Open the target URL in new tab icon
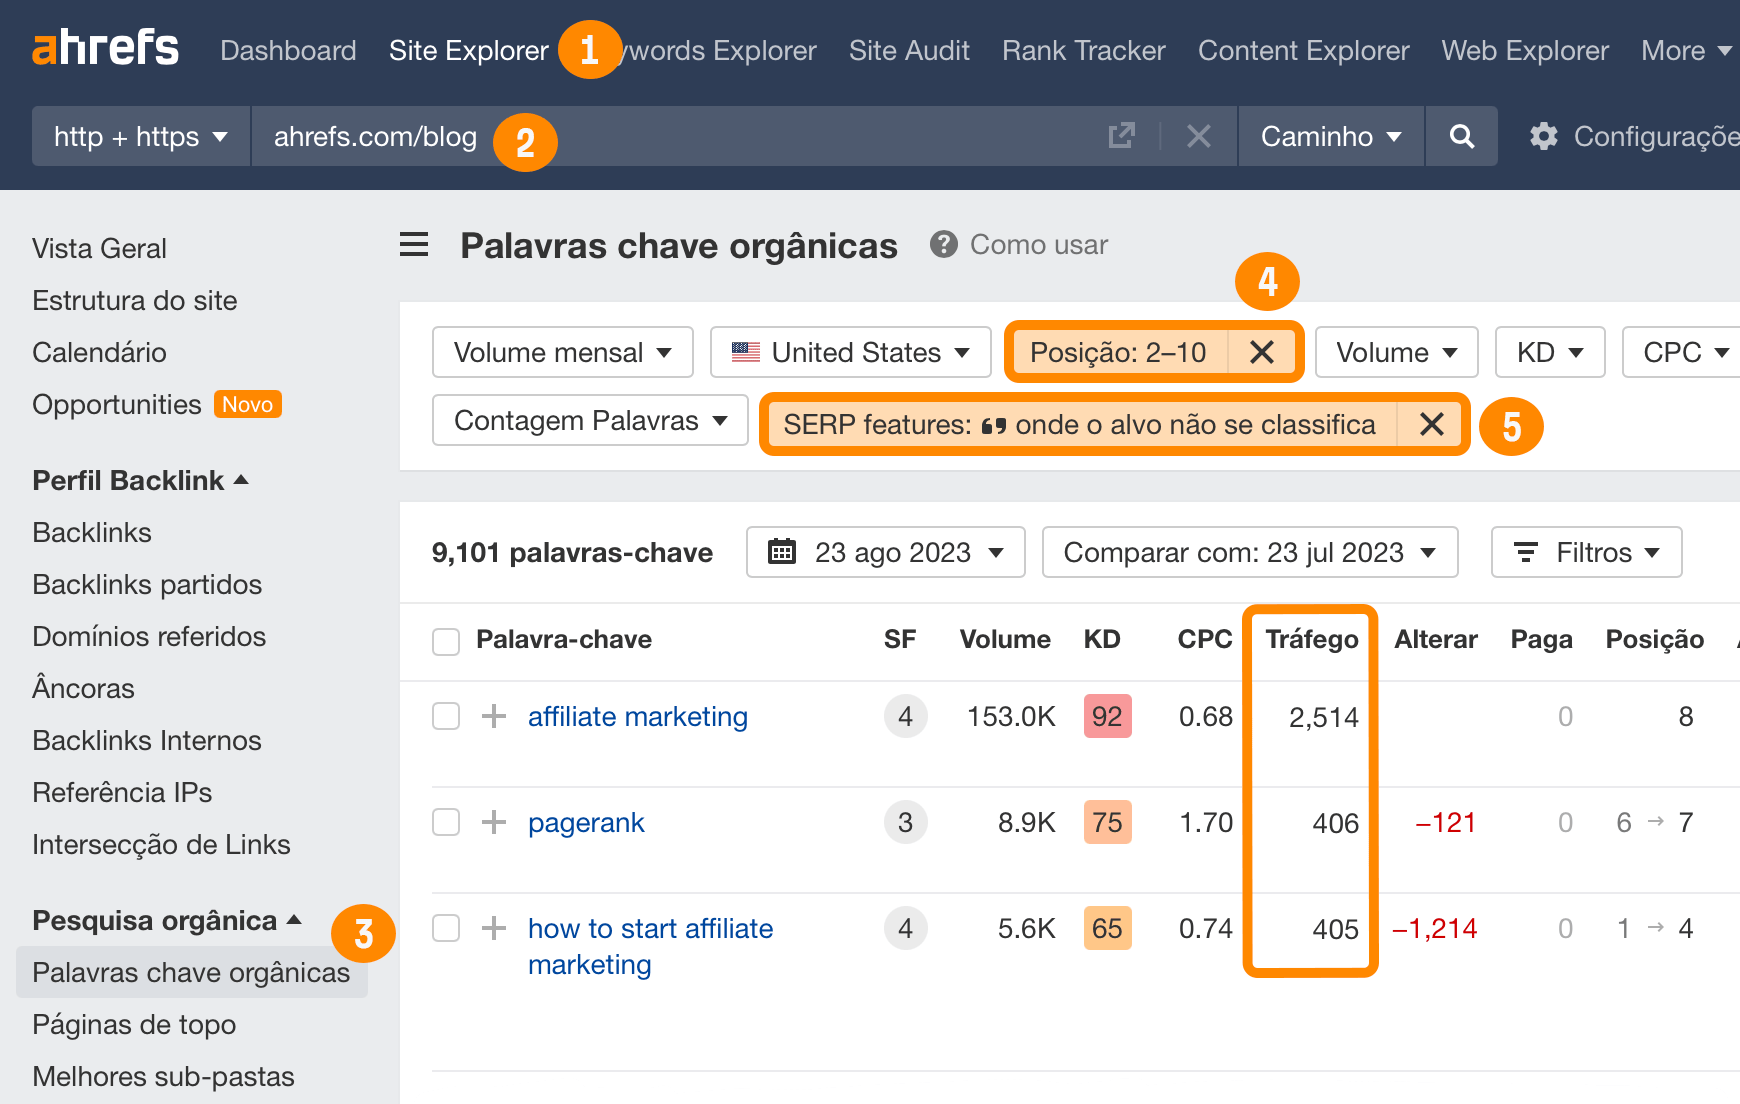 [1122, 136]
